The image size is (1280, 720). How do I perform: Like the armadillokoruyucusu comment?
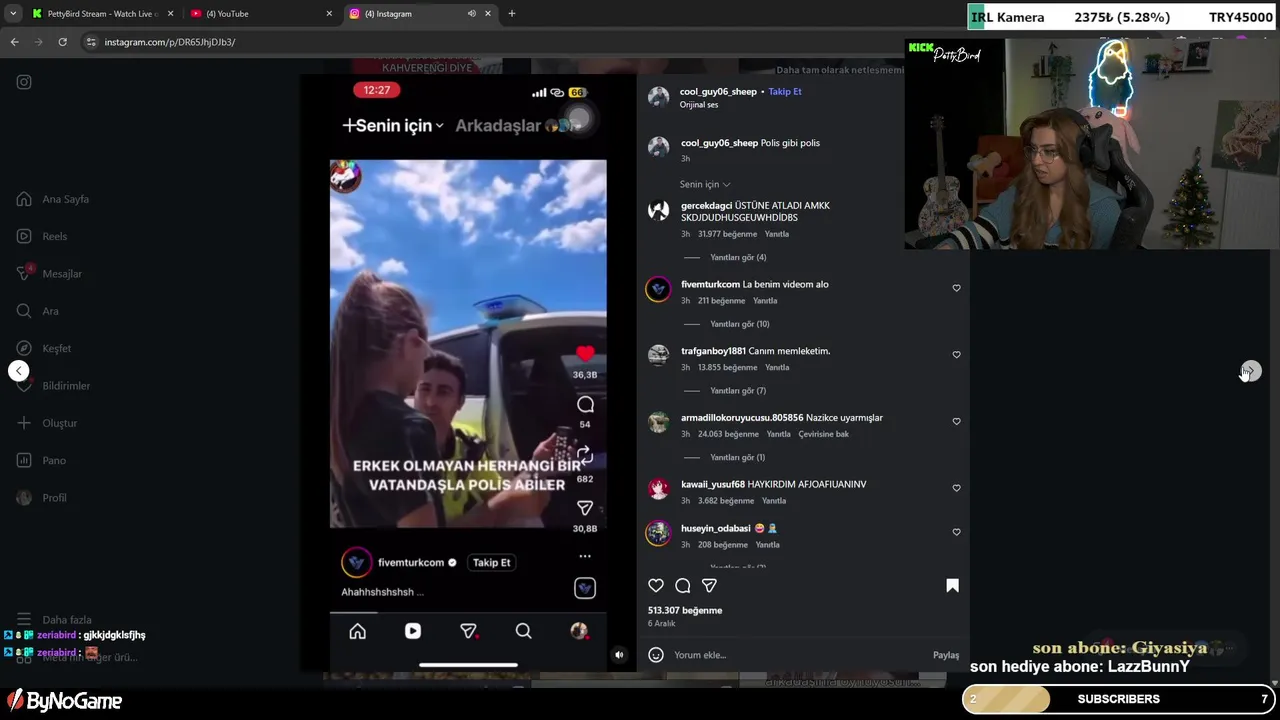[956, 421]
